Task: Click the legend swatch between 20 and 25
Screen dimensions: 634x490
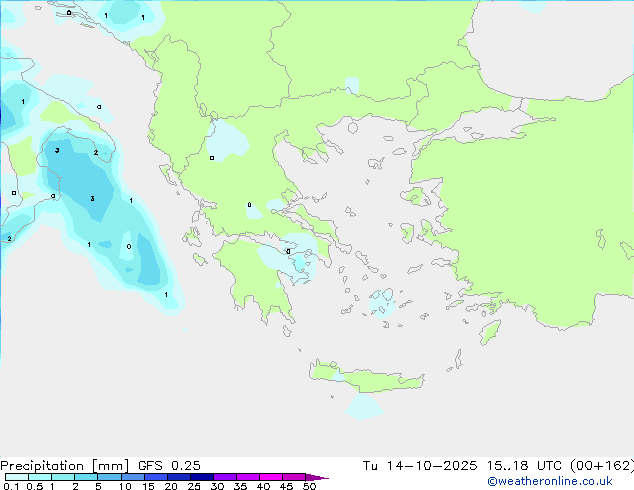Action: [x=179, y=477]
